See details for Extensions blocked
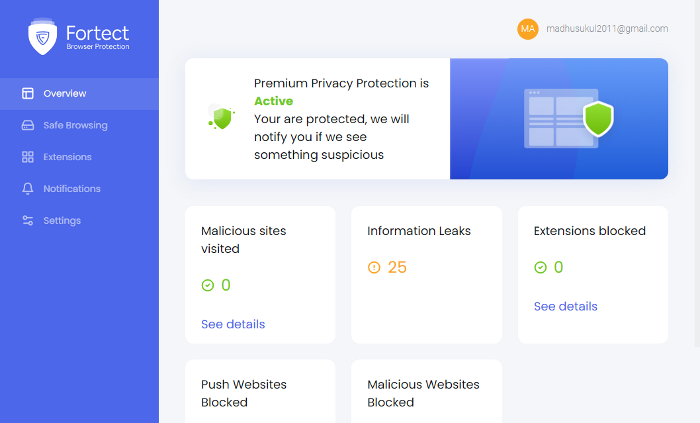This screenshot has width=700, height=423. point(566,307)
